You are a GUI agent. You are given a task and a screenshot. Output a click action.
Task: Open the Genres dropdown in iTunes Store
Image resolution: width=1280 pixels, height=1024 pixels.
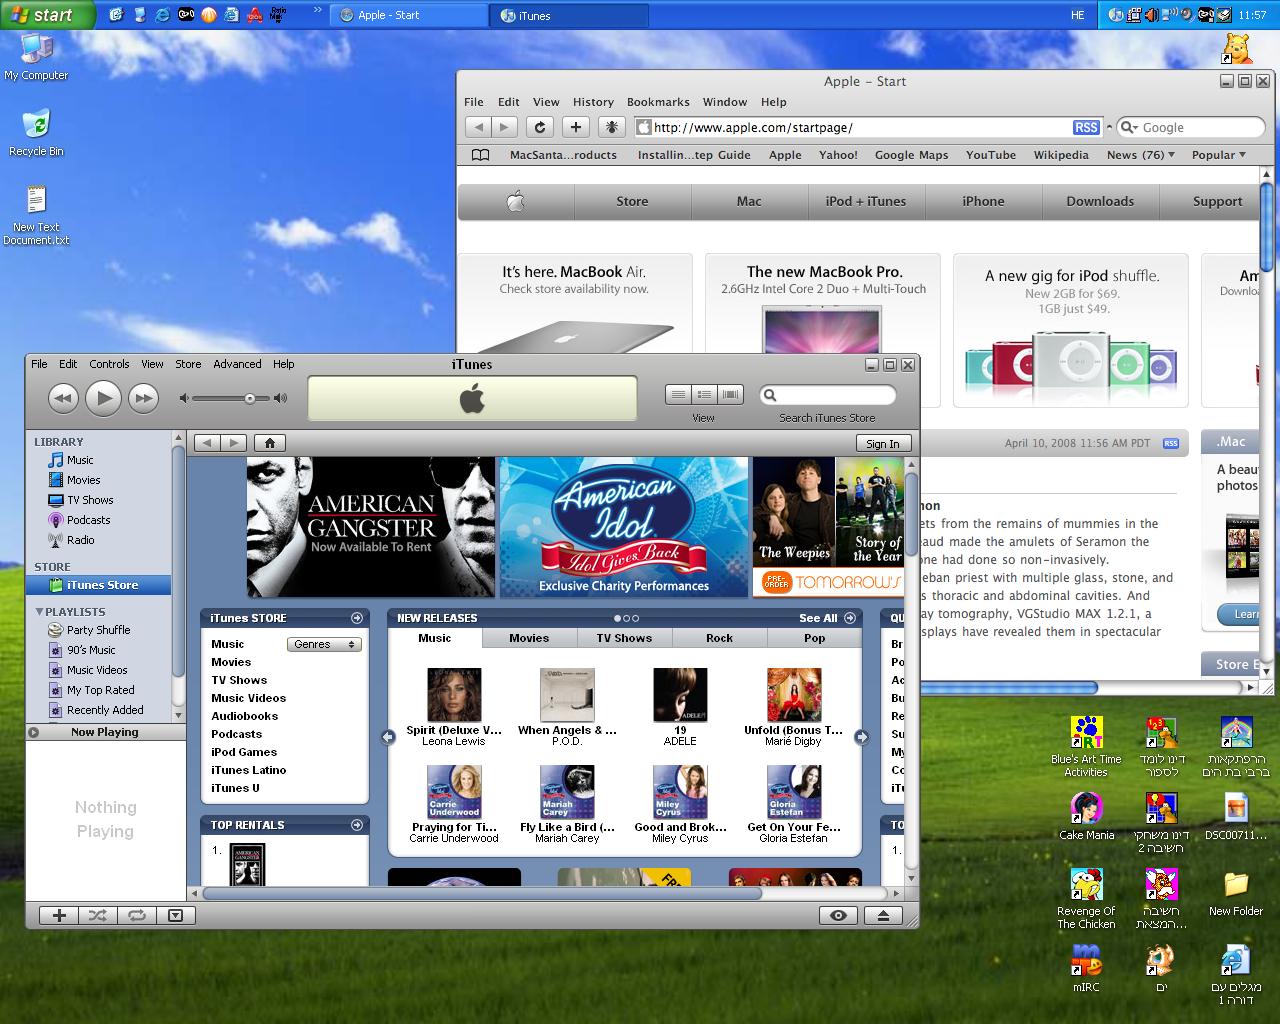point(324,644)
